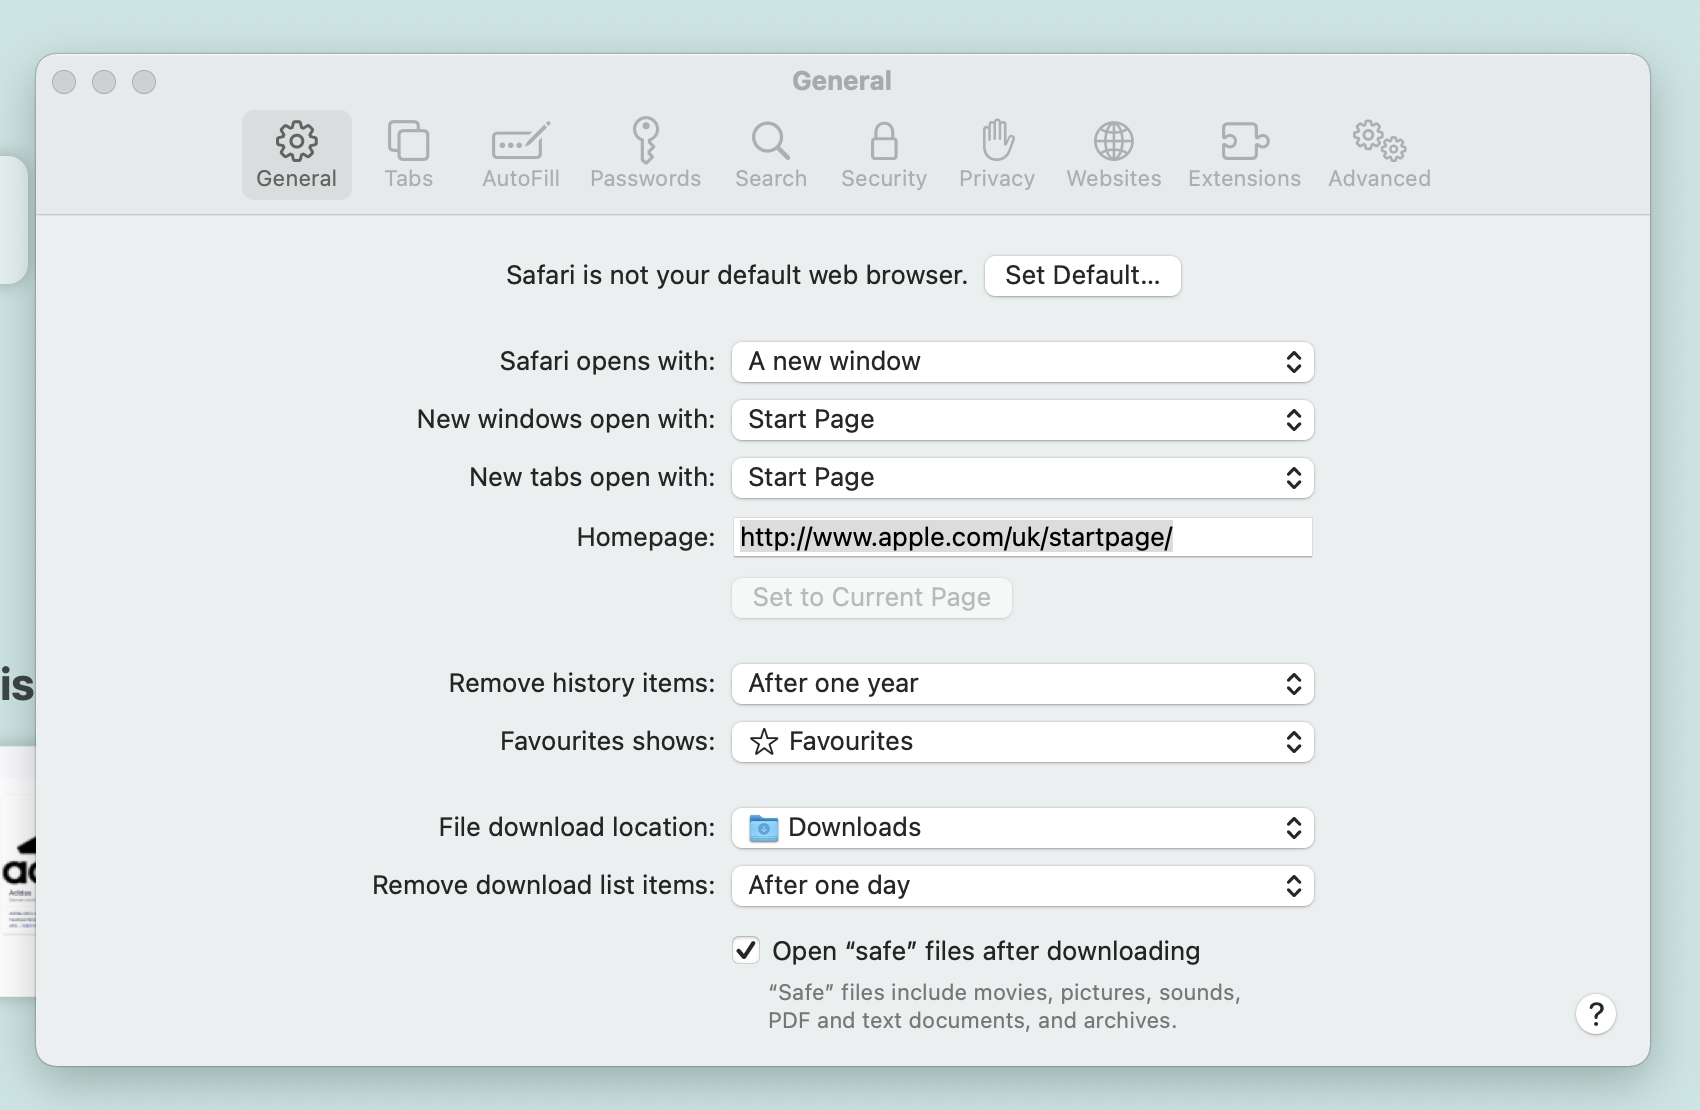Expand the New windows open with dropdown
1700x1110 pixels.
[1023, 420]
